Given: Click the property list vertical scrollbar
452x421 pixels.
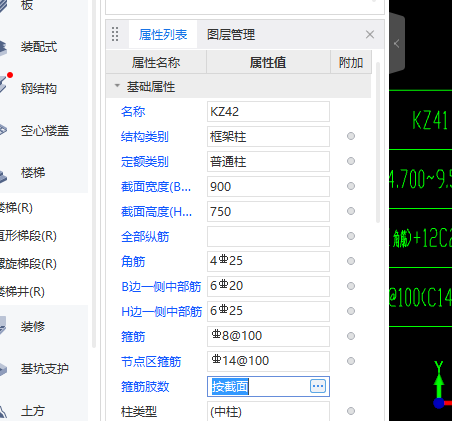Looking at the screenshot, I should tap(378, 142).
